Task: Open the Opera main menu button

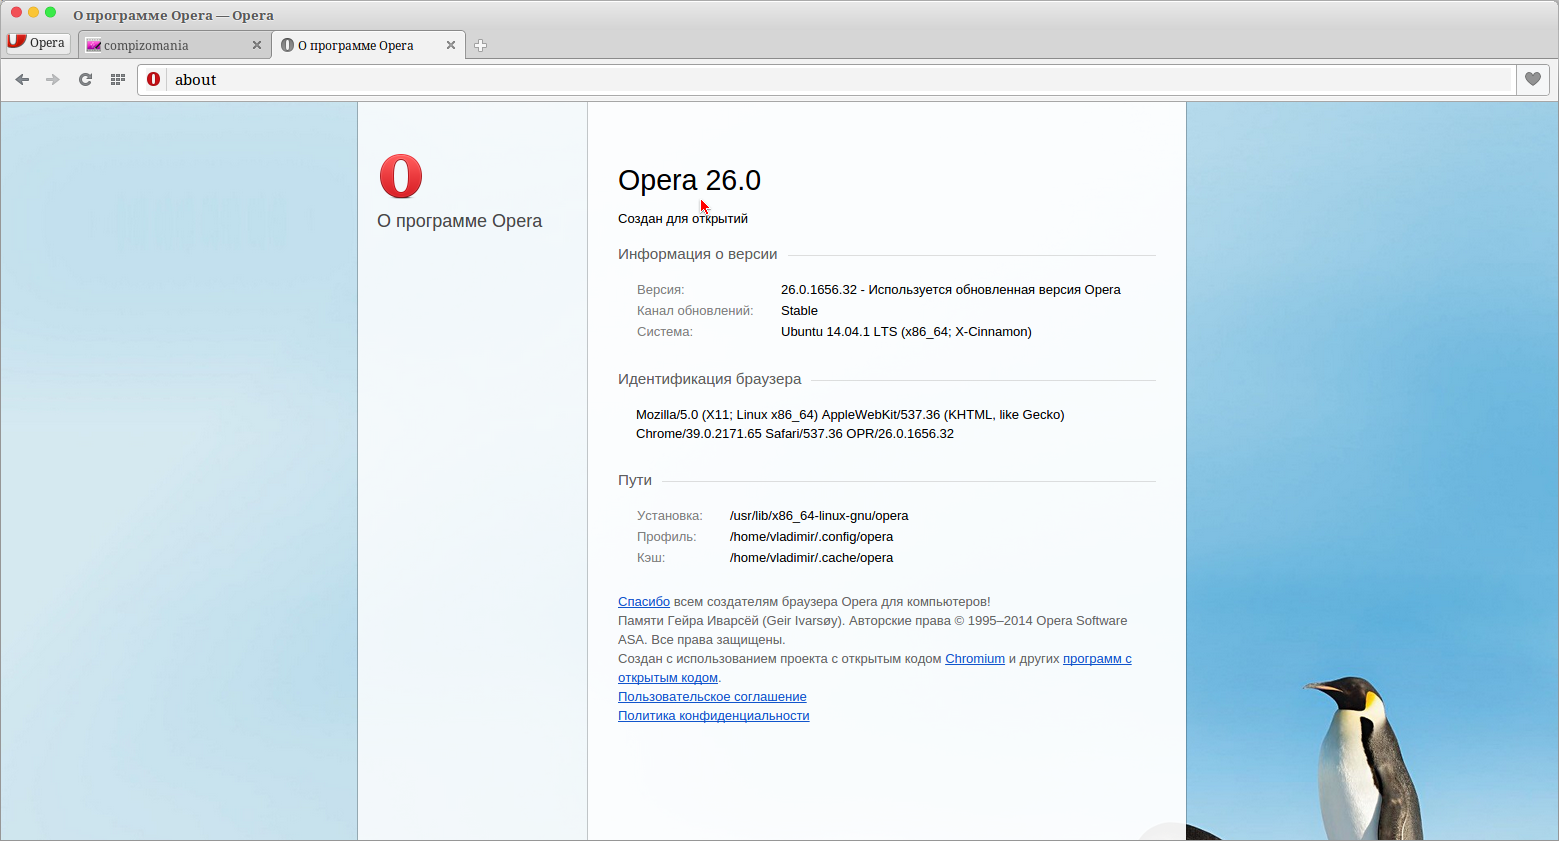Action: [x=38, y=43]
